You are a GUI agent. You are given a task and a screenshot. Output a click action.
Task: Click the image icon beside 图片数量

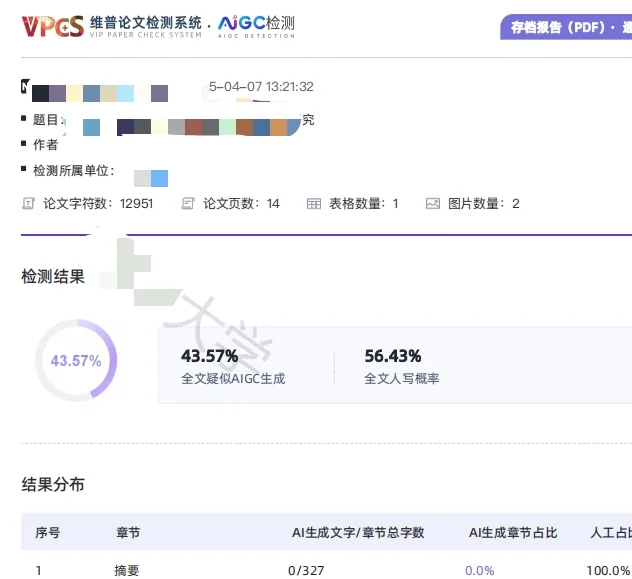433,203
